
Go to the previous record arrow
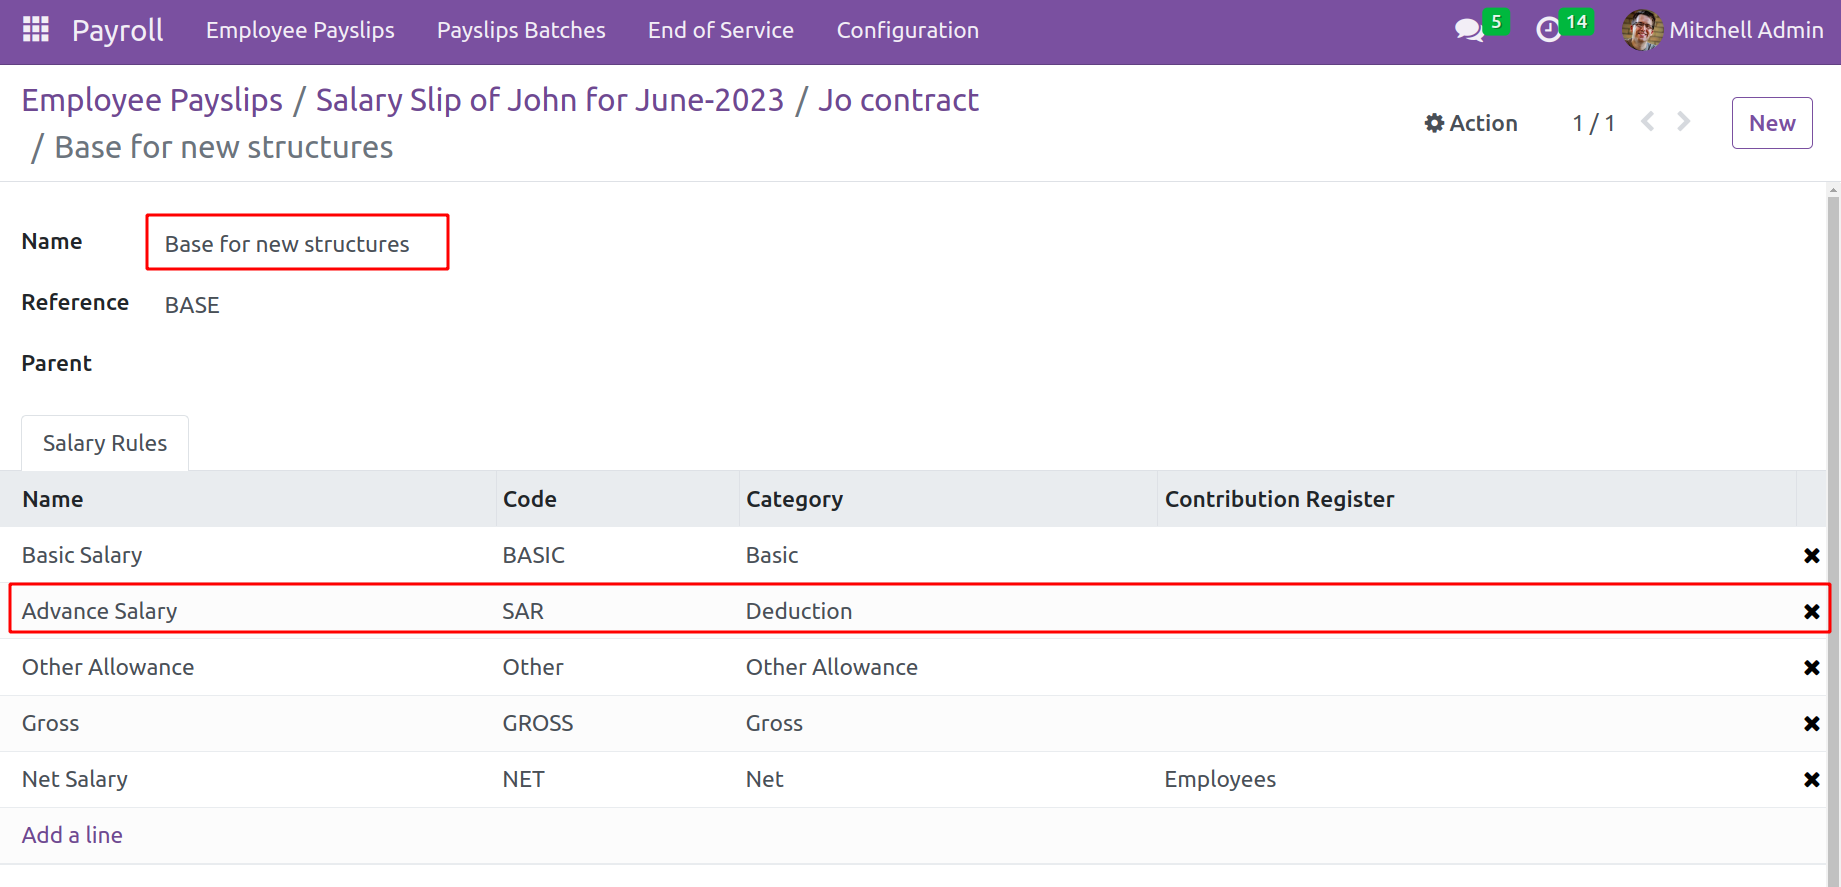[1648, 122]
